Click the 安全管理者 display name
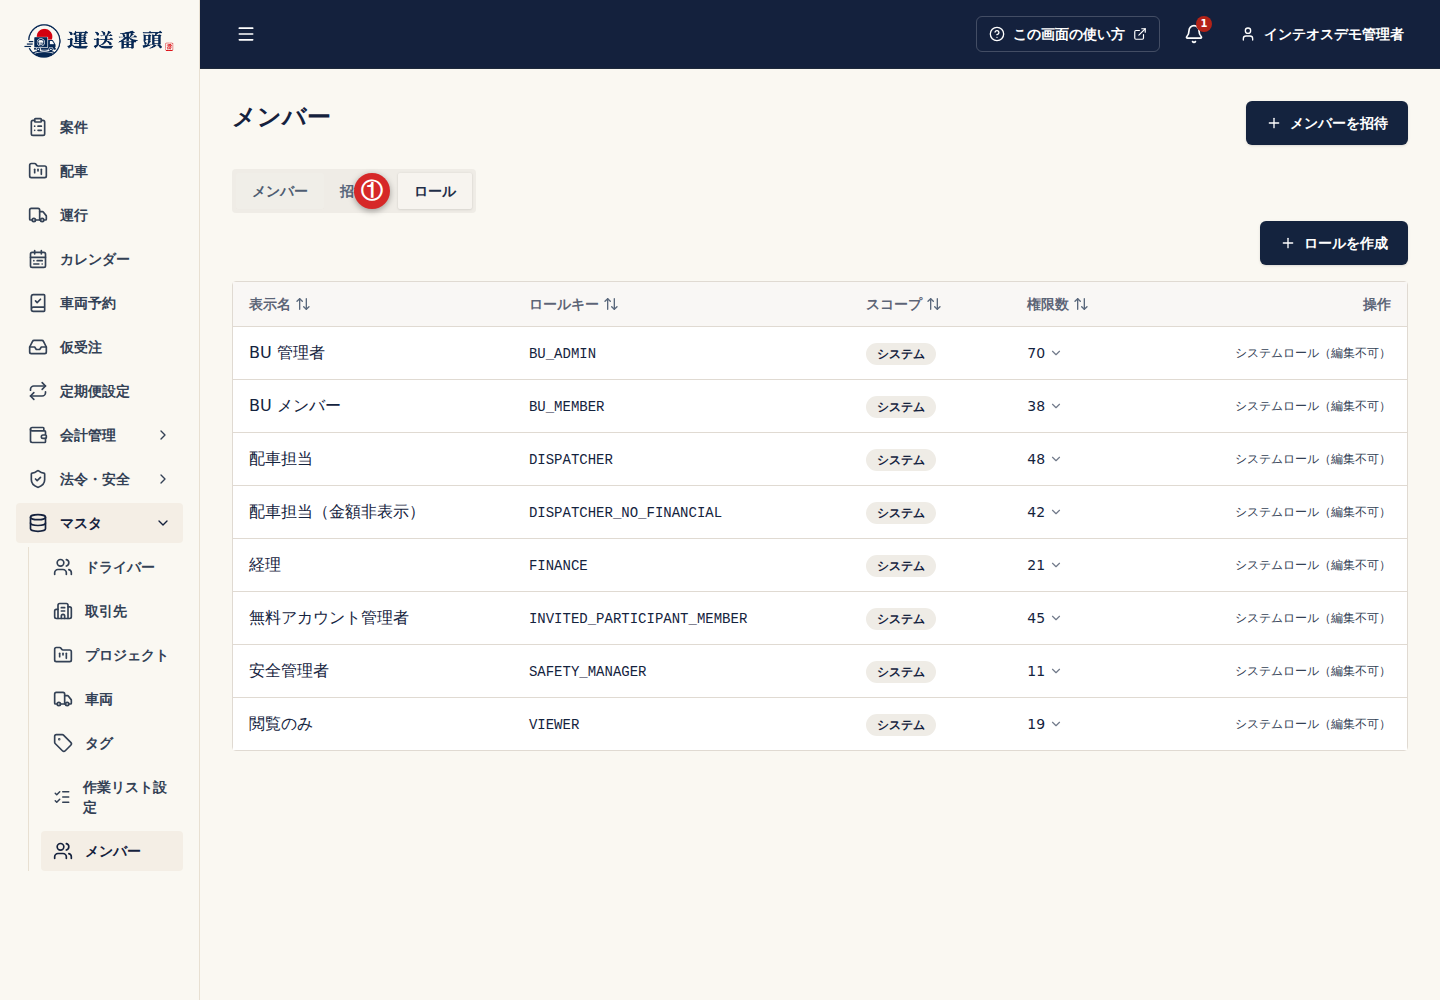Screen dimensions: 1440x1000 pos(289,671)
